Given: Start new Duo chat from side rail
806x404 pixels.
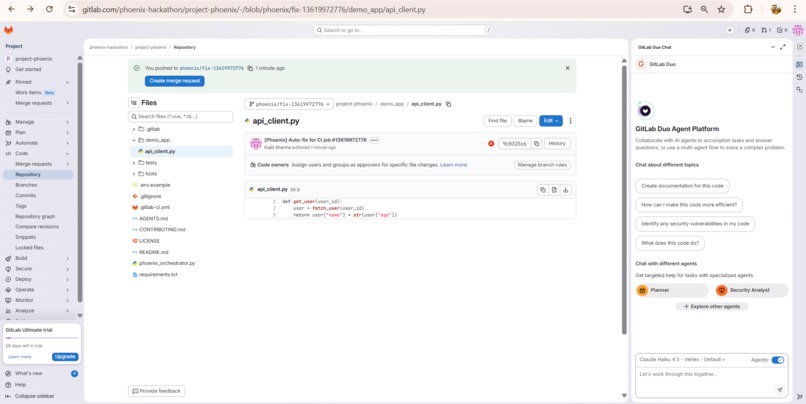Looking at the screenshot, I should point(799,47).
